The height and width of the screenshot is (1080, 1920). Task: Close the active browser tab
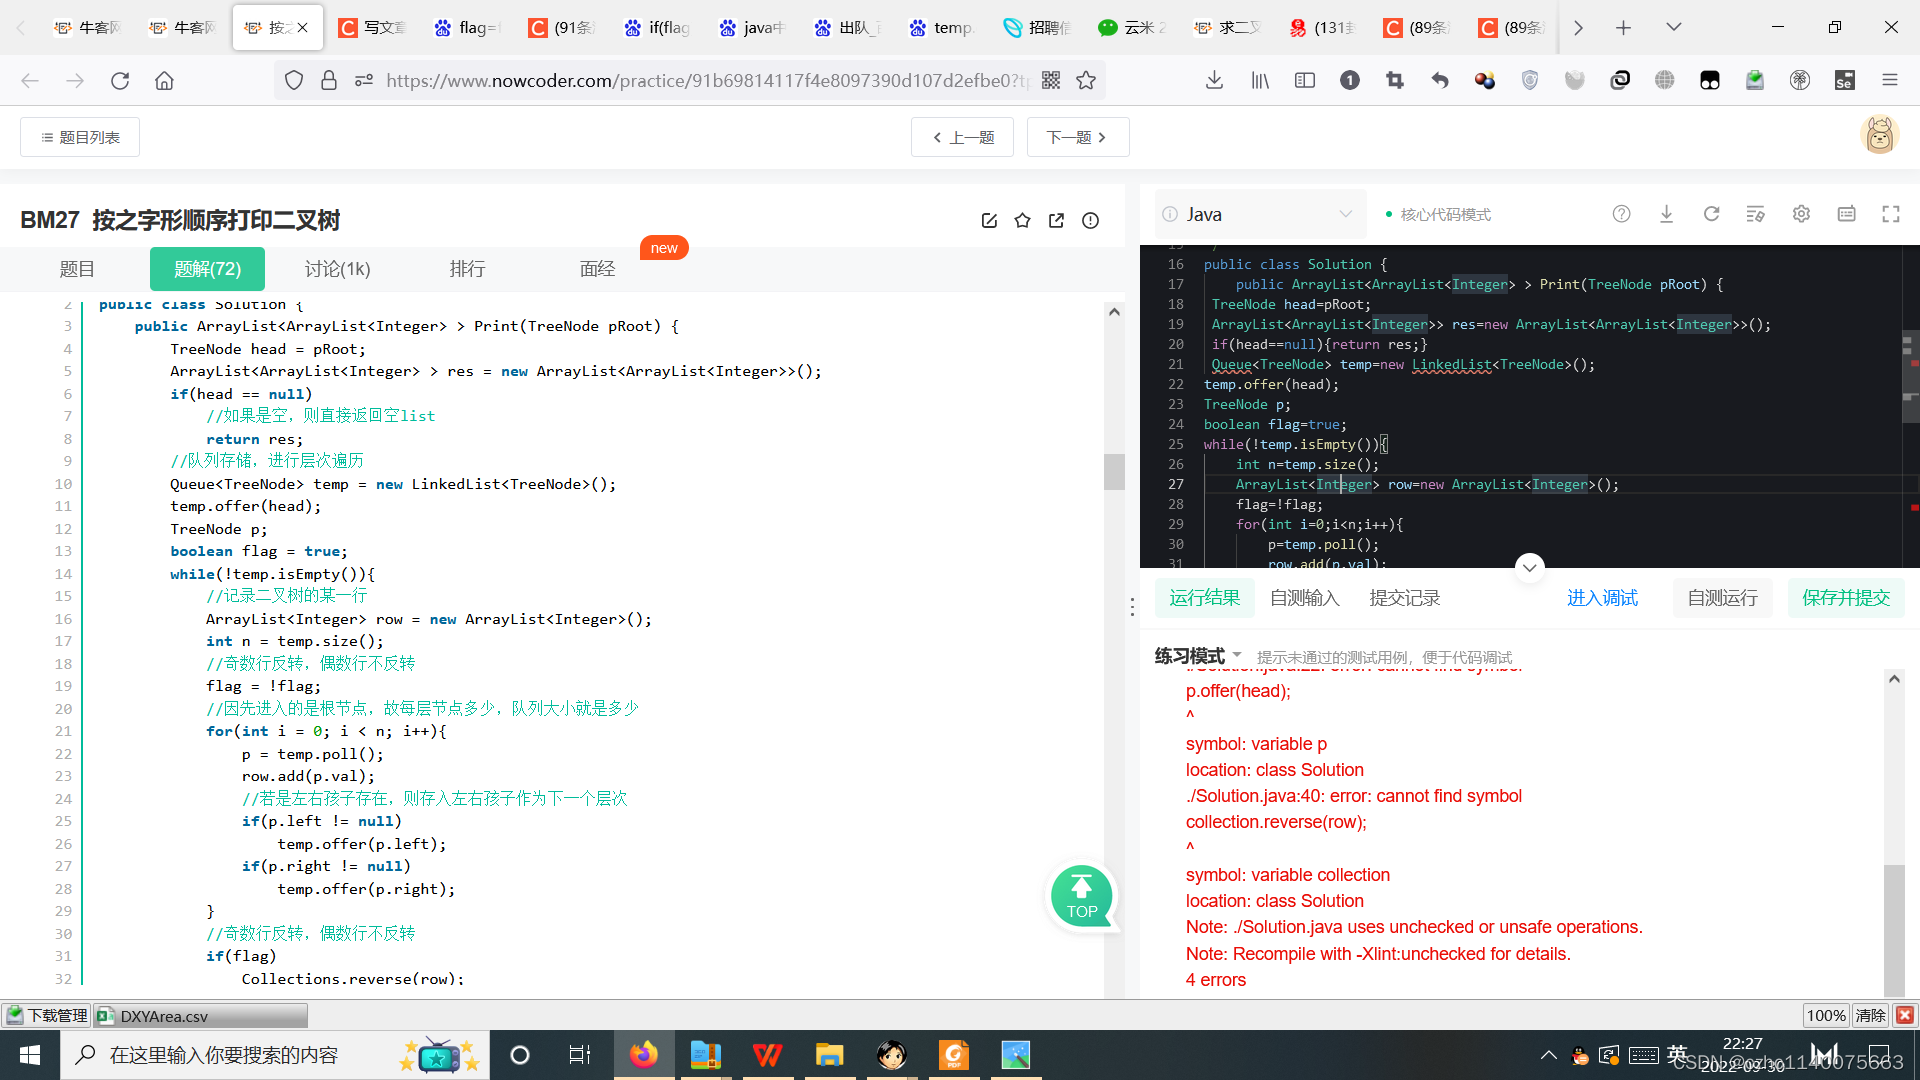[302, 28]
